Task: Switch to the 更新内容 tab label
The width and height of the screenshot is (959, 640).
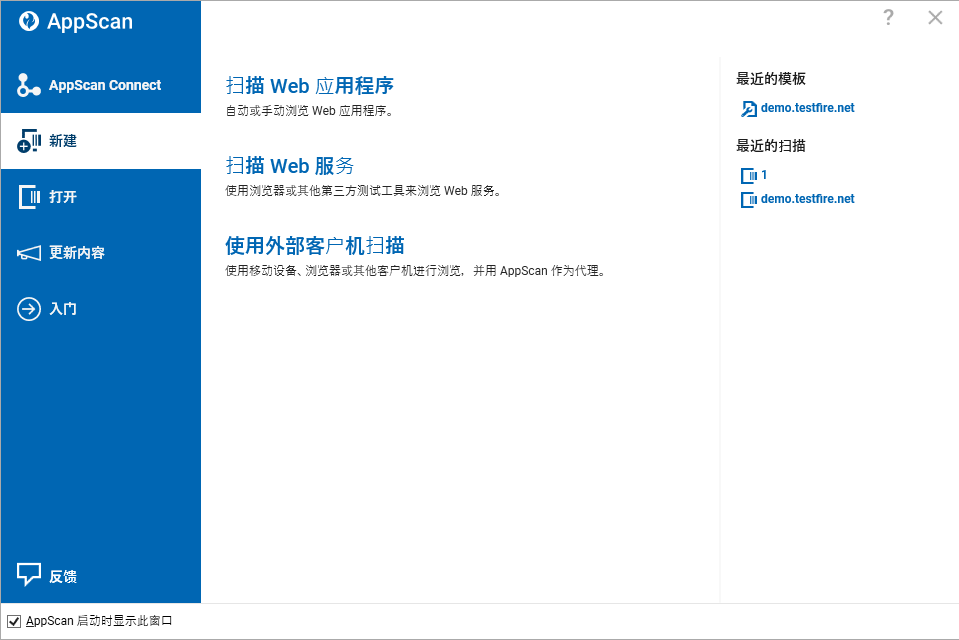Action: tap(77, 253)
